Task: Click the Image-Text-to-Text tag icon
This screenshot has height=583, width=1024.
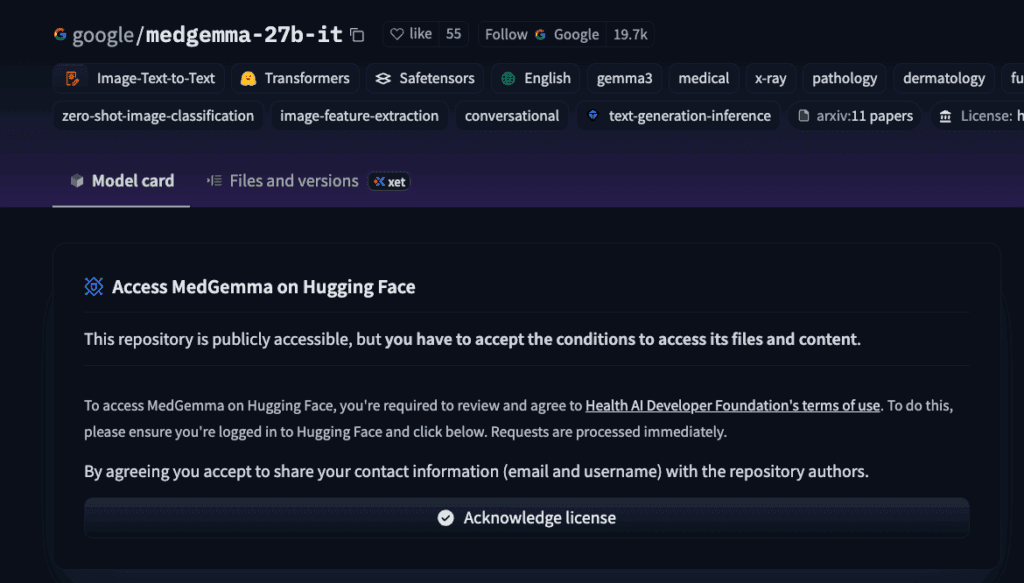Action: (72, 78)
